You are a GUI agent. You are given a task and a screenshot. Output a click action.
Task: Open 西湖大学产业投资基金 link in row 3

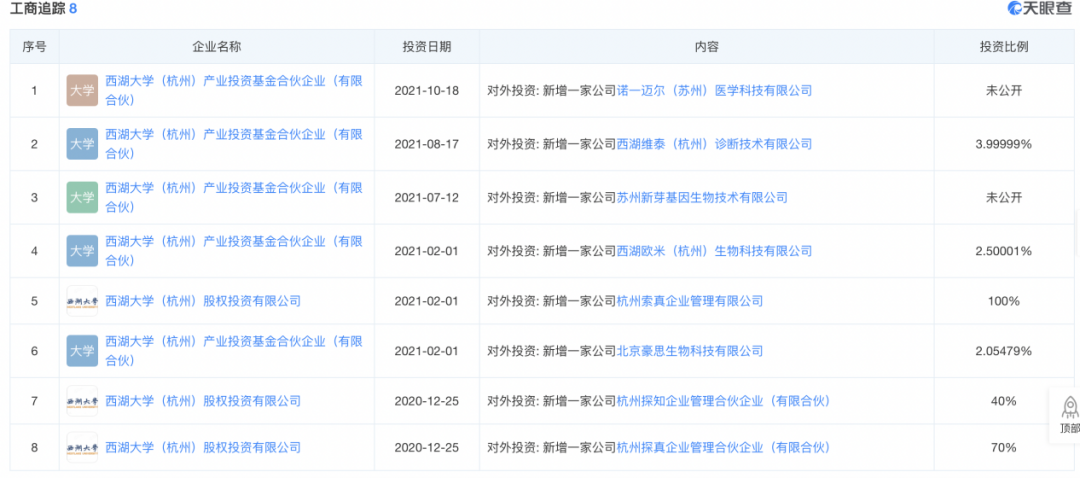(x=233, y=198)
